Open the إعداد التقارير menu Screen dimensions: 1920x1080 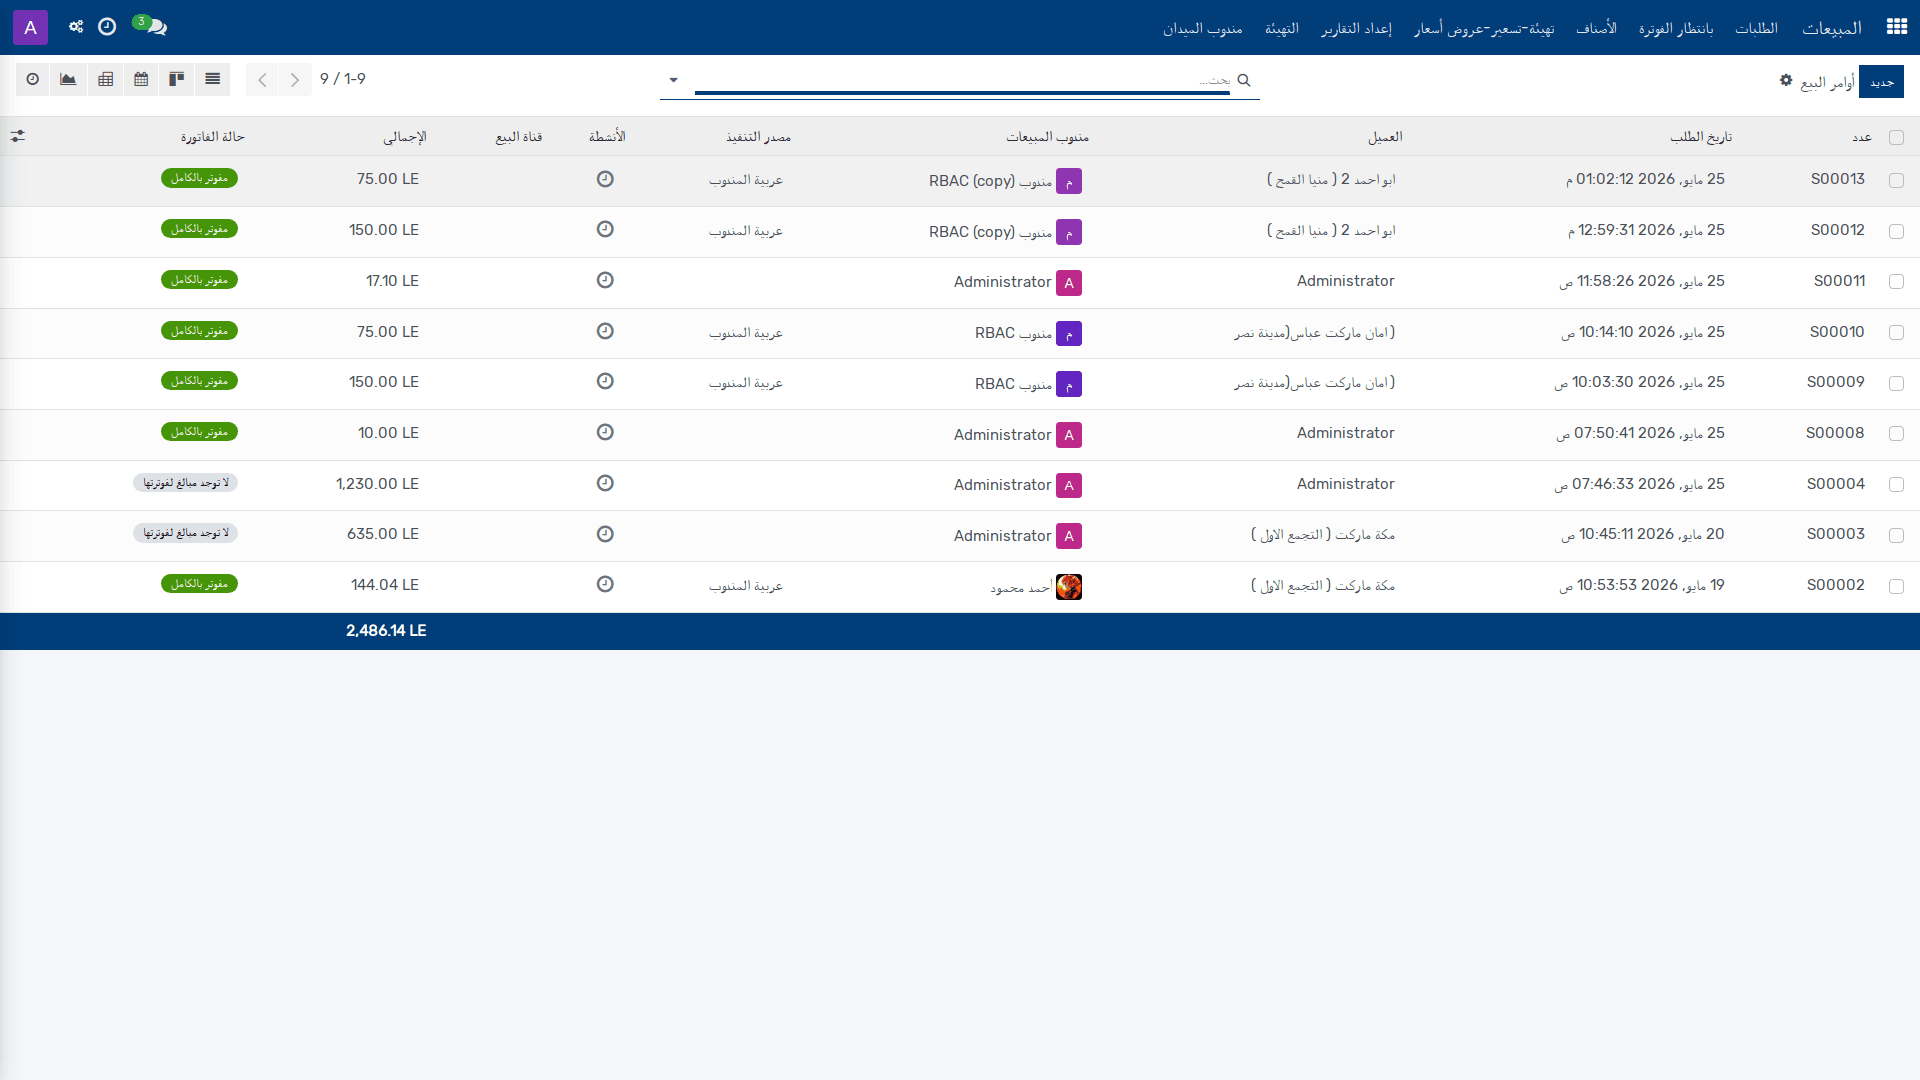point(1356,28)
